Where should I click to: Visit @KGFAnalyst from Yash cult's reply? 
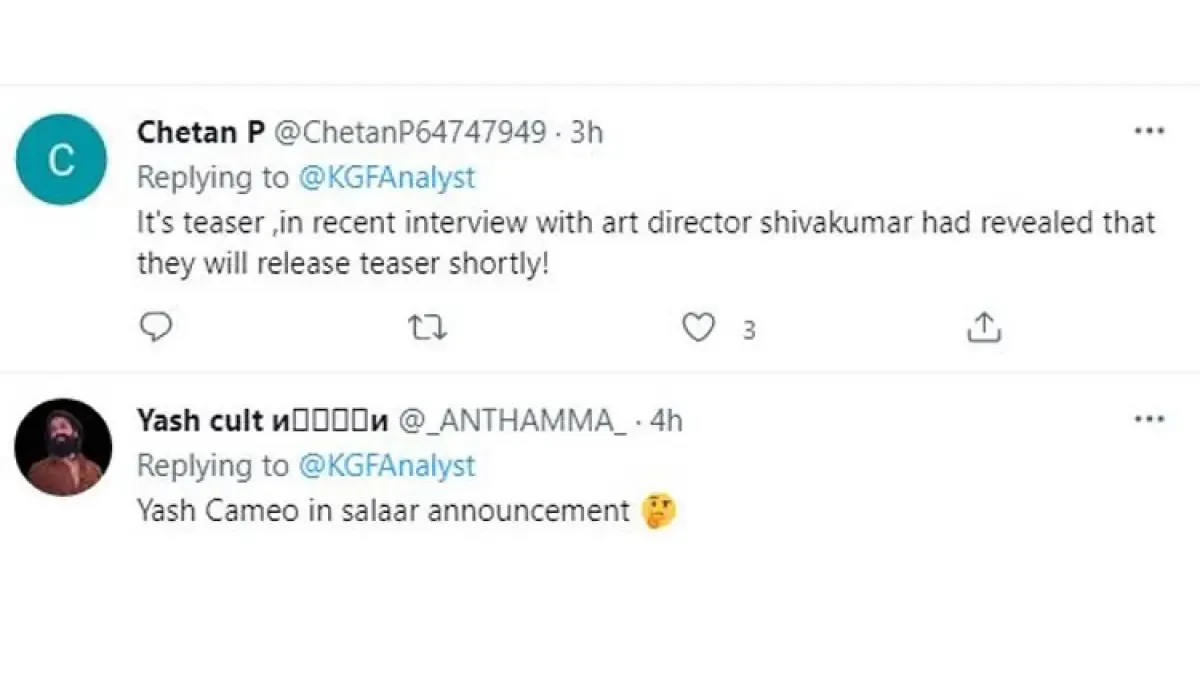point(386,466)
